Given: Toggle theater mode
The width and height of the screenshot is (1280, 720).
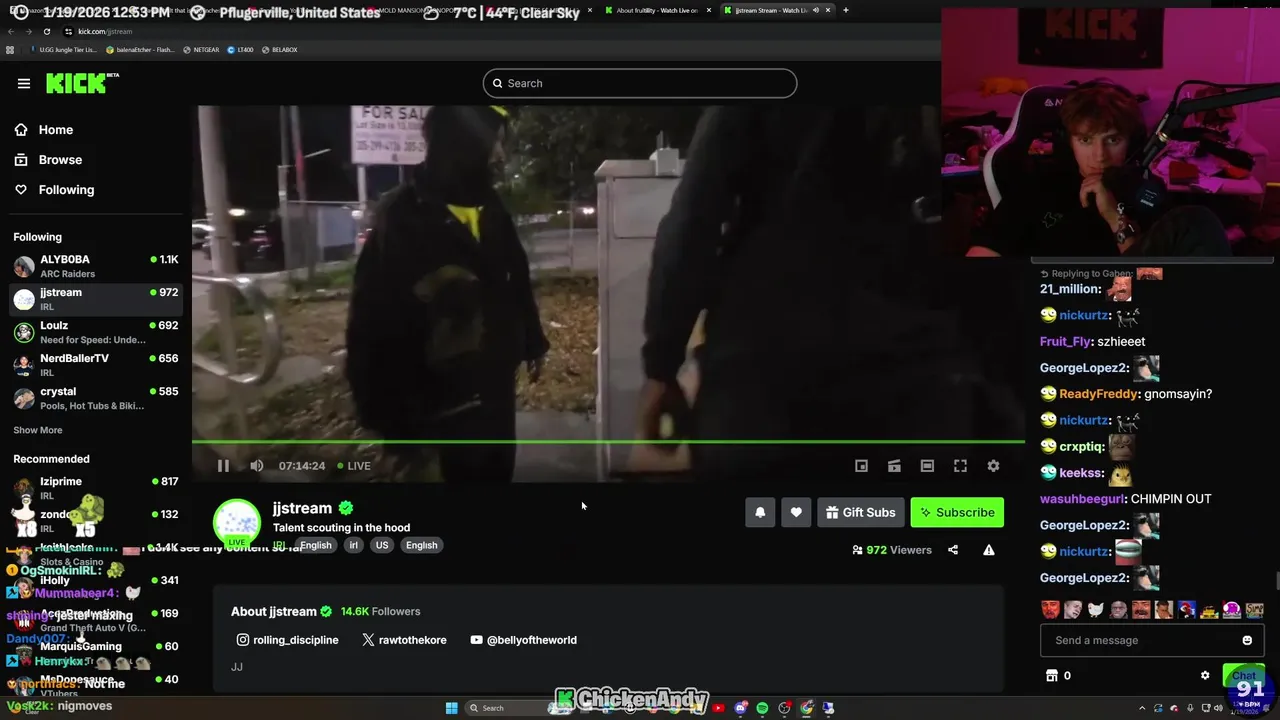Looking at the screenshot, I should [927, 466].
